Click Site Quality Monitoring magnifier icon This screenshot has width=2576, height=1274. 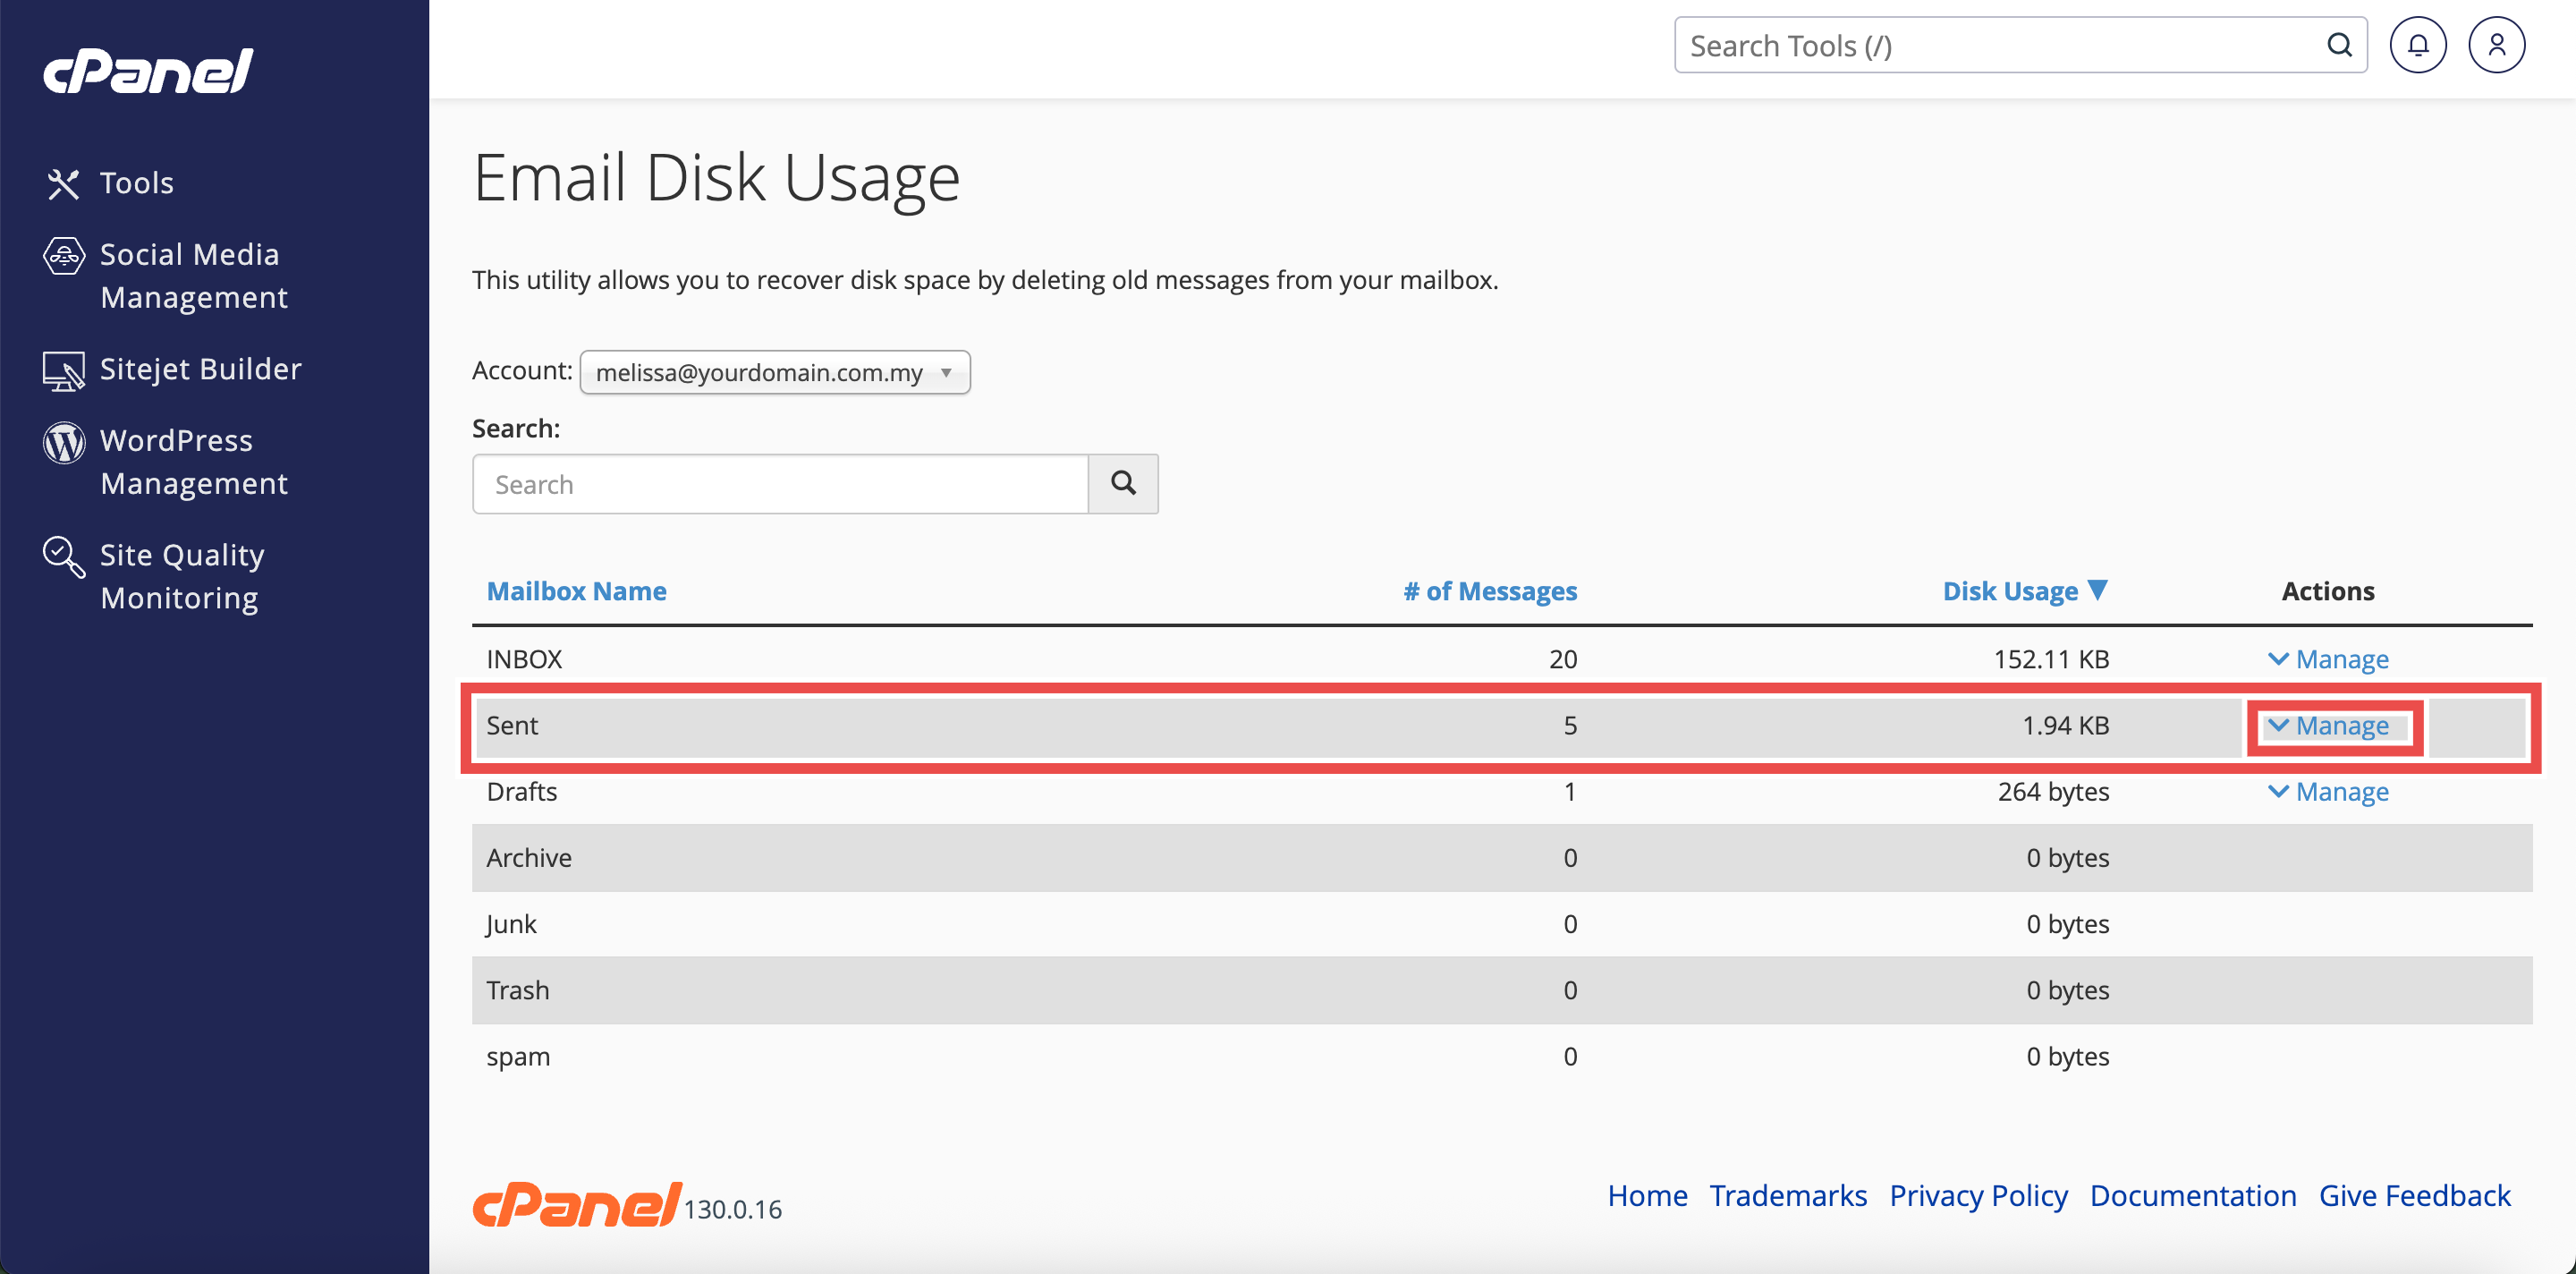coord(63,556)
